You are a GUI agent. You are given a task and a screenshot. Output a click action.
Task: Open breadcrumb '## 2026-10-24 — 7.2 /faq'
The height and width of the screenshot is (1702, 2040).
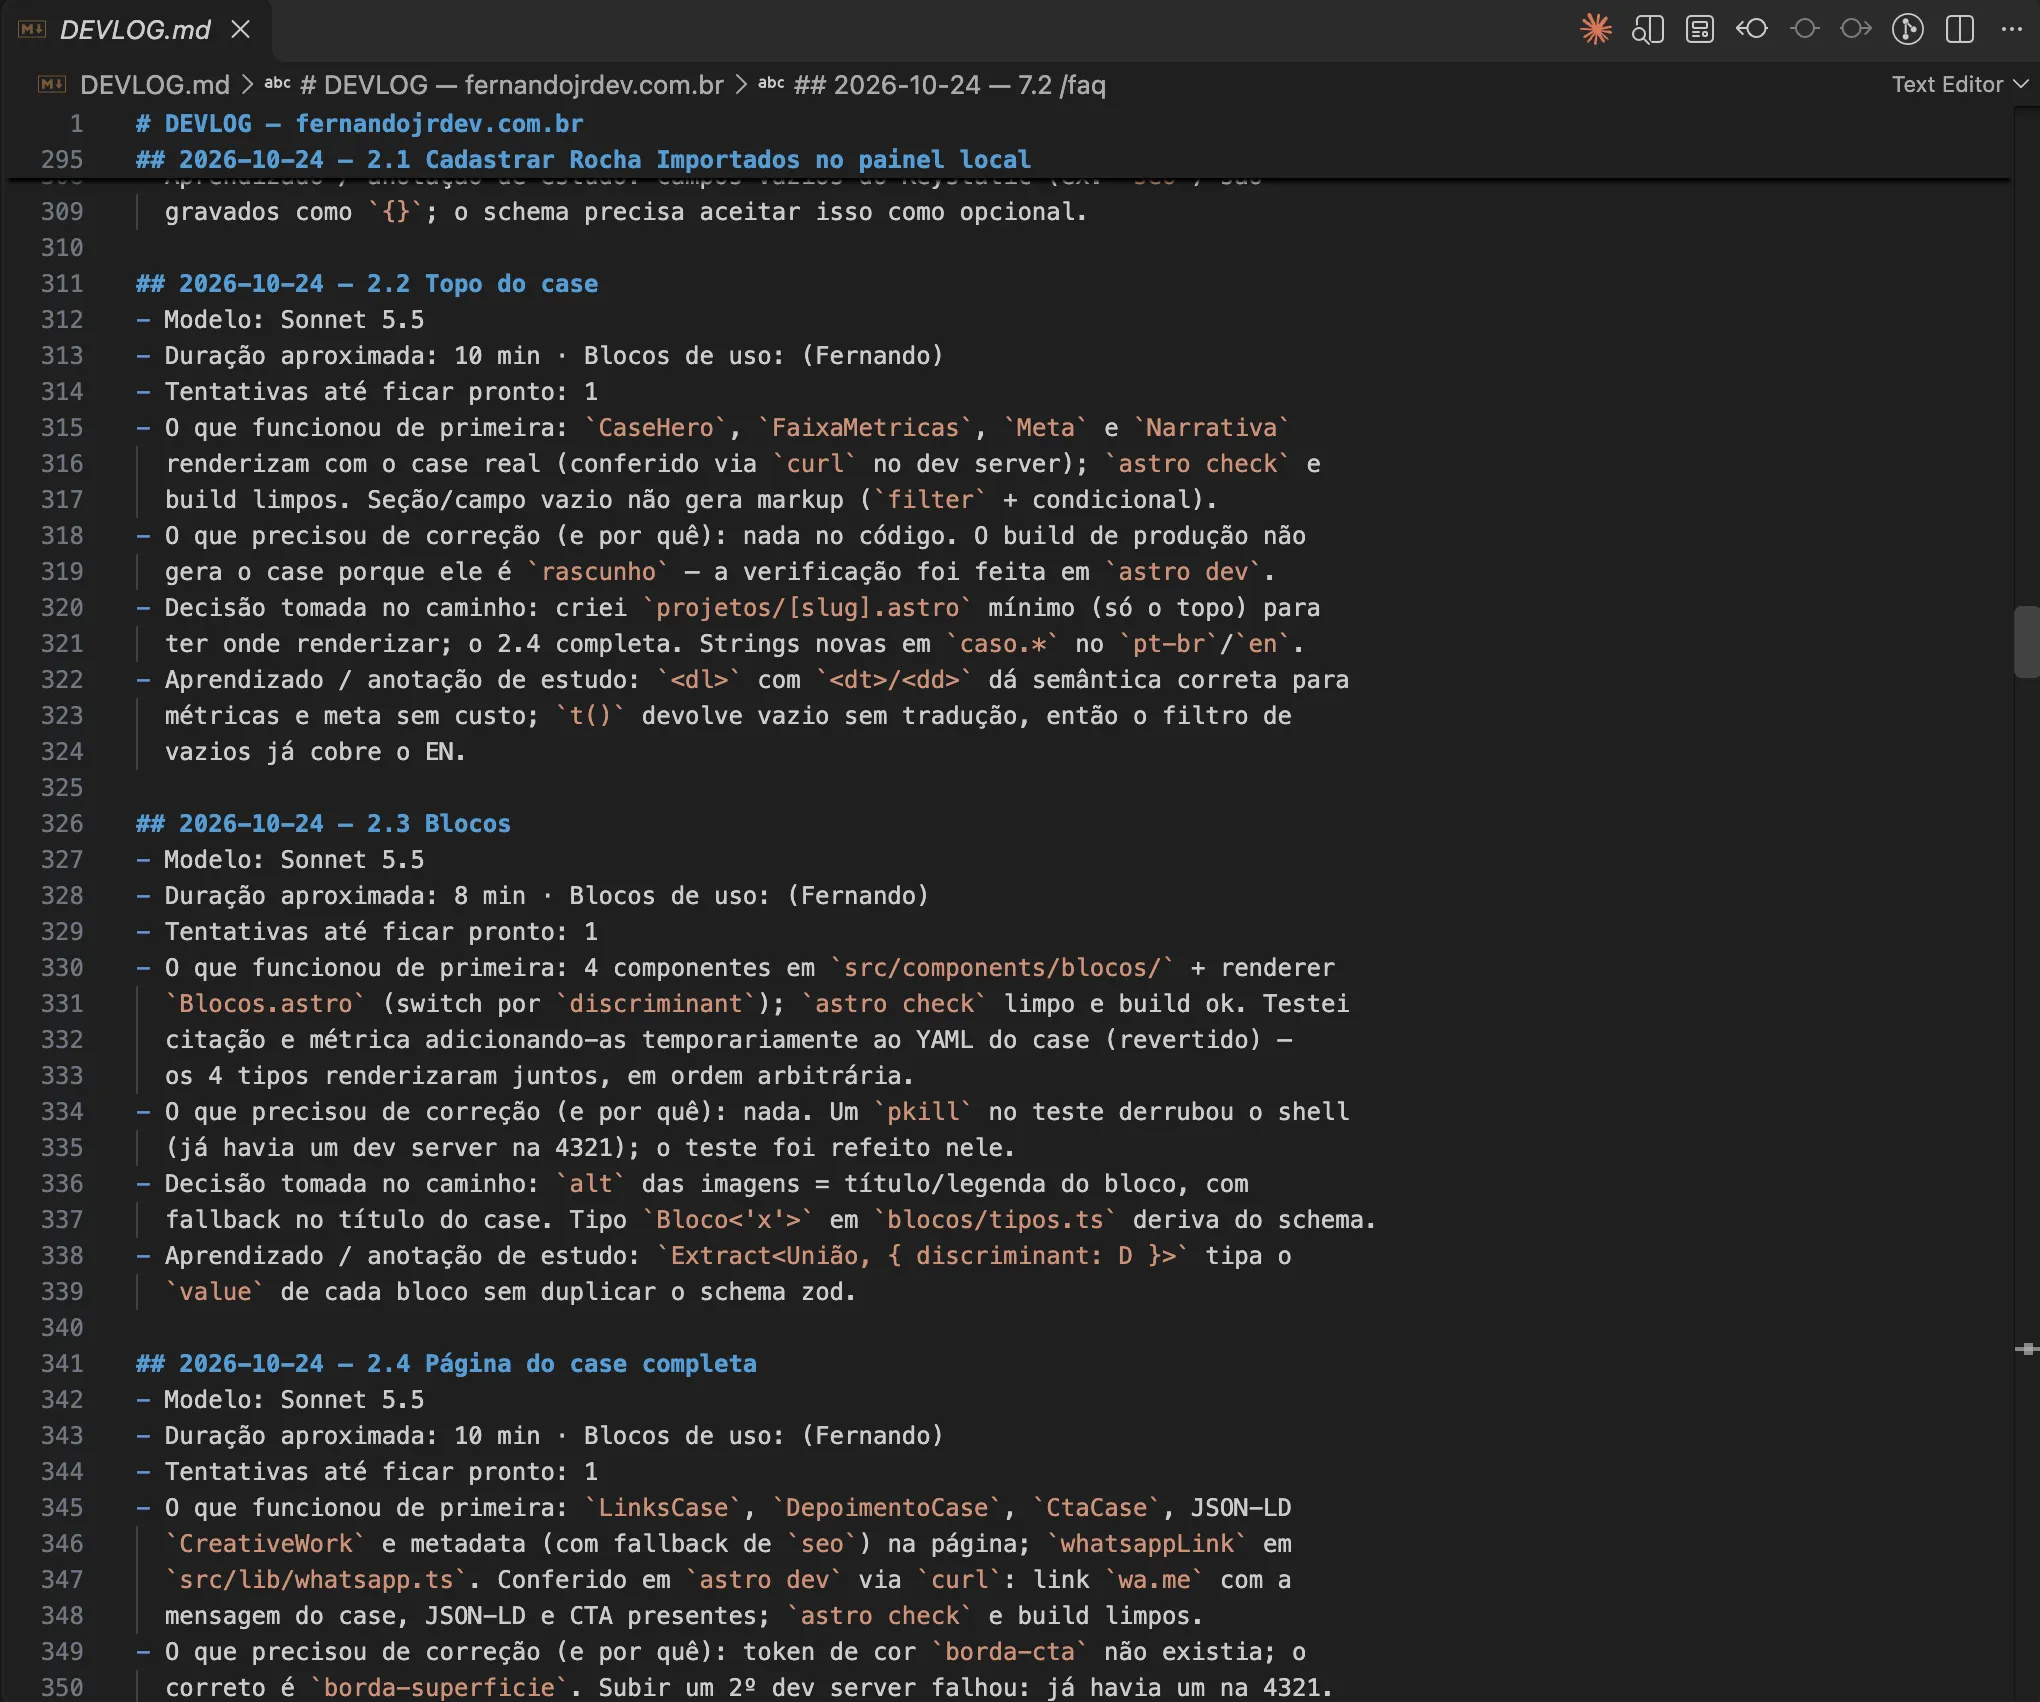click(949, 85)
